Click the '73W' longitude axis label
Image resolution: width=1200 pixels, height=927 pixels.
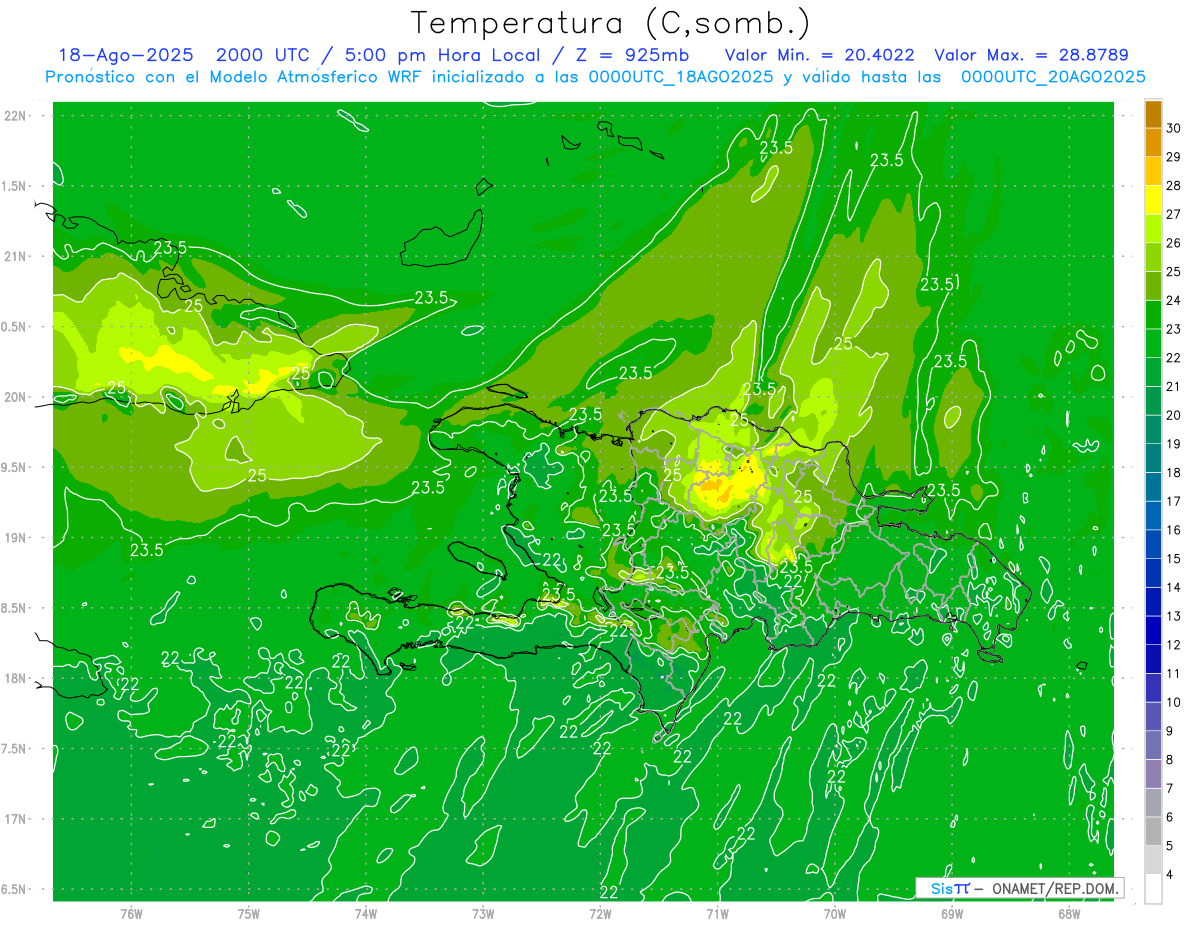483,913
